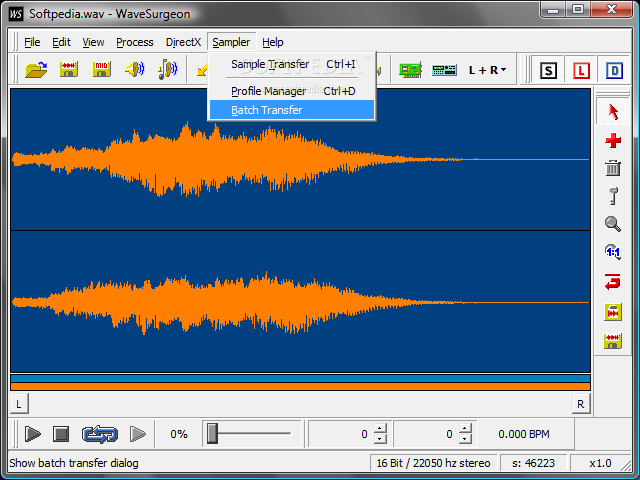640x480 pixels.
Task: Stop playback with the stop button
Action: (61, 434)
